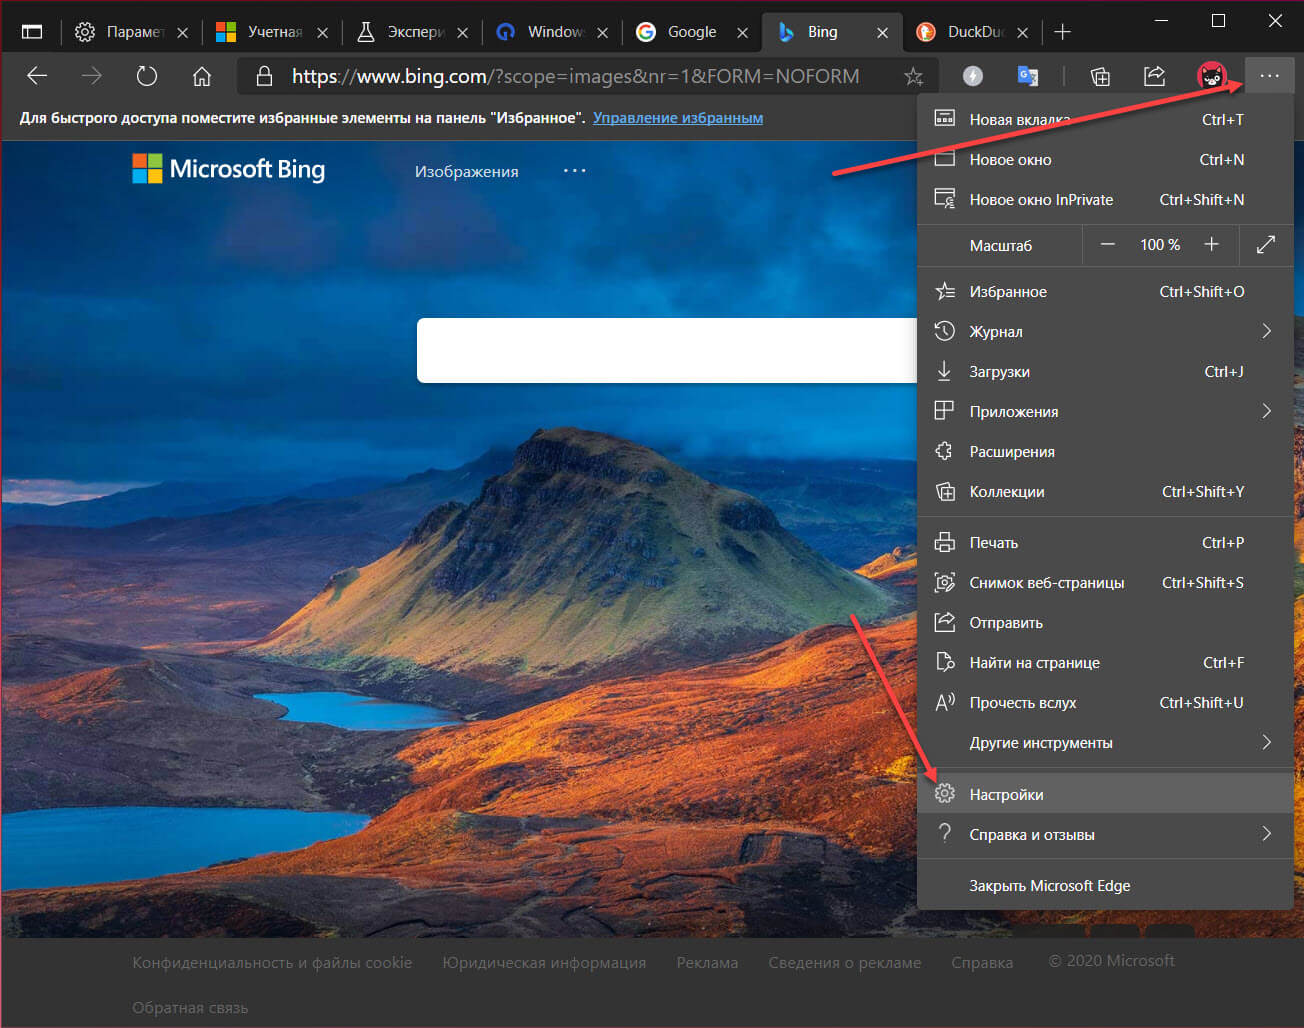This screenshot has height=1028, width=1304.
Task: Open the home page via the house icon
Action: tap(202, 76)
